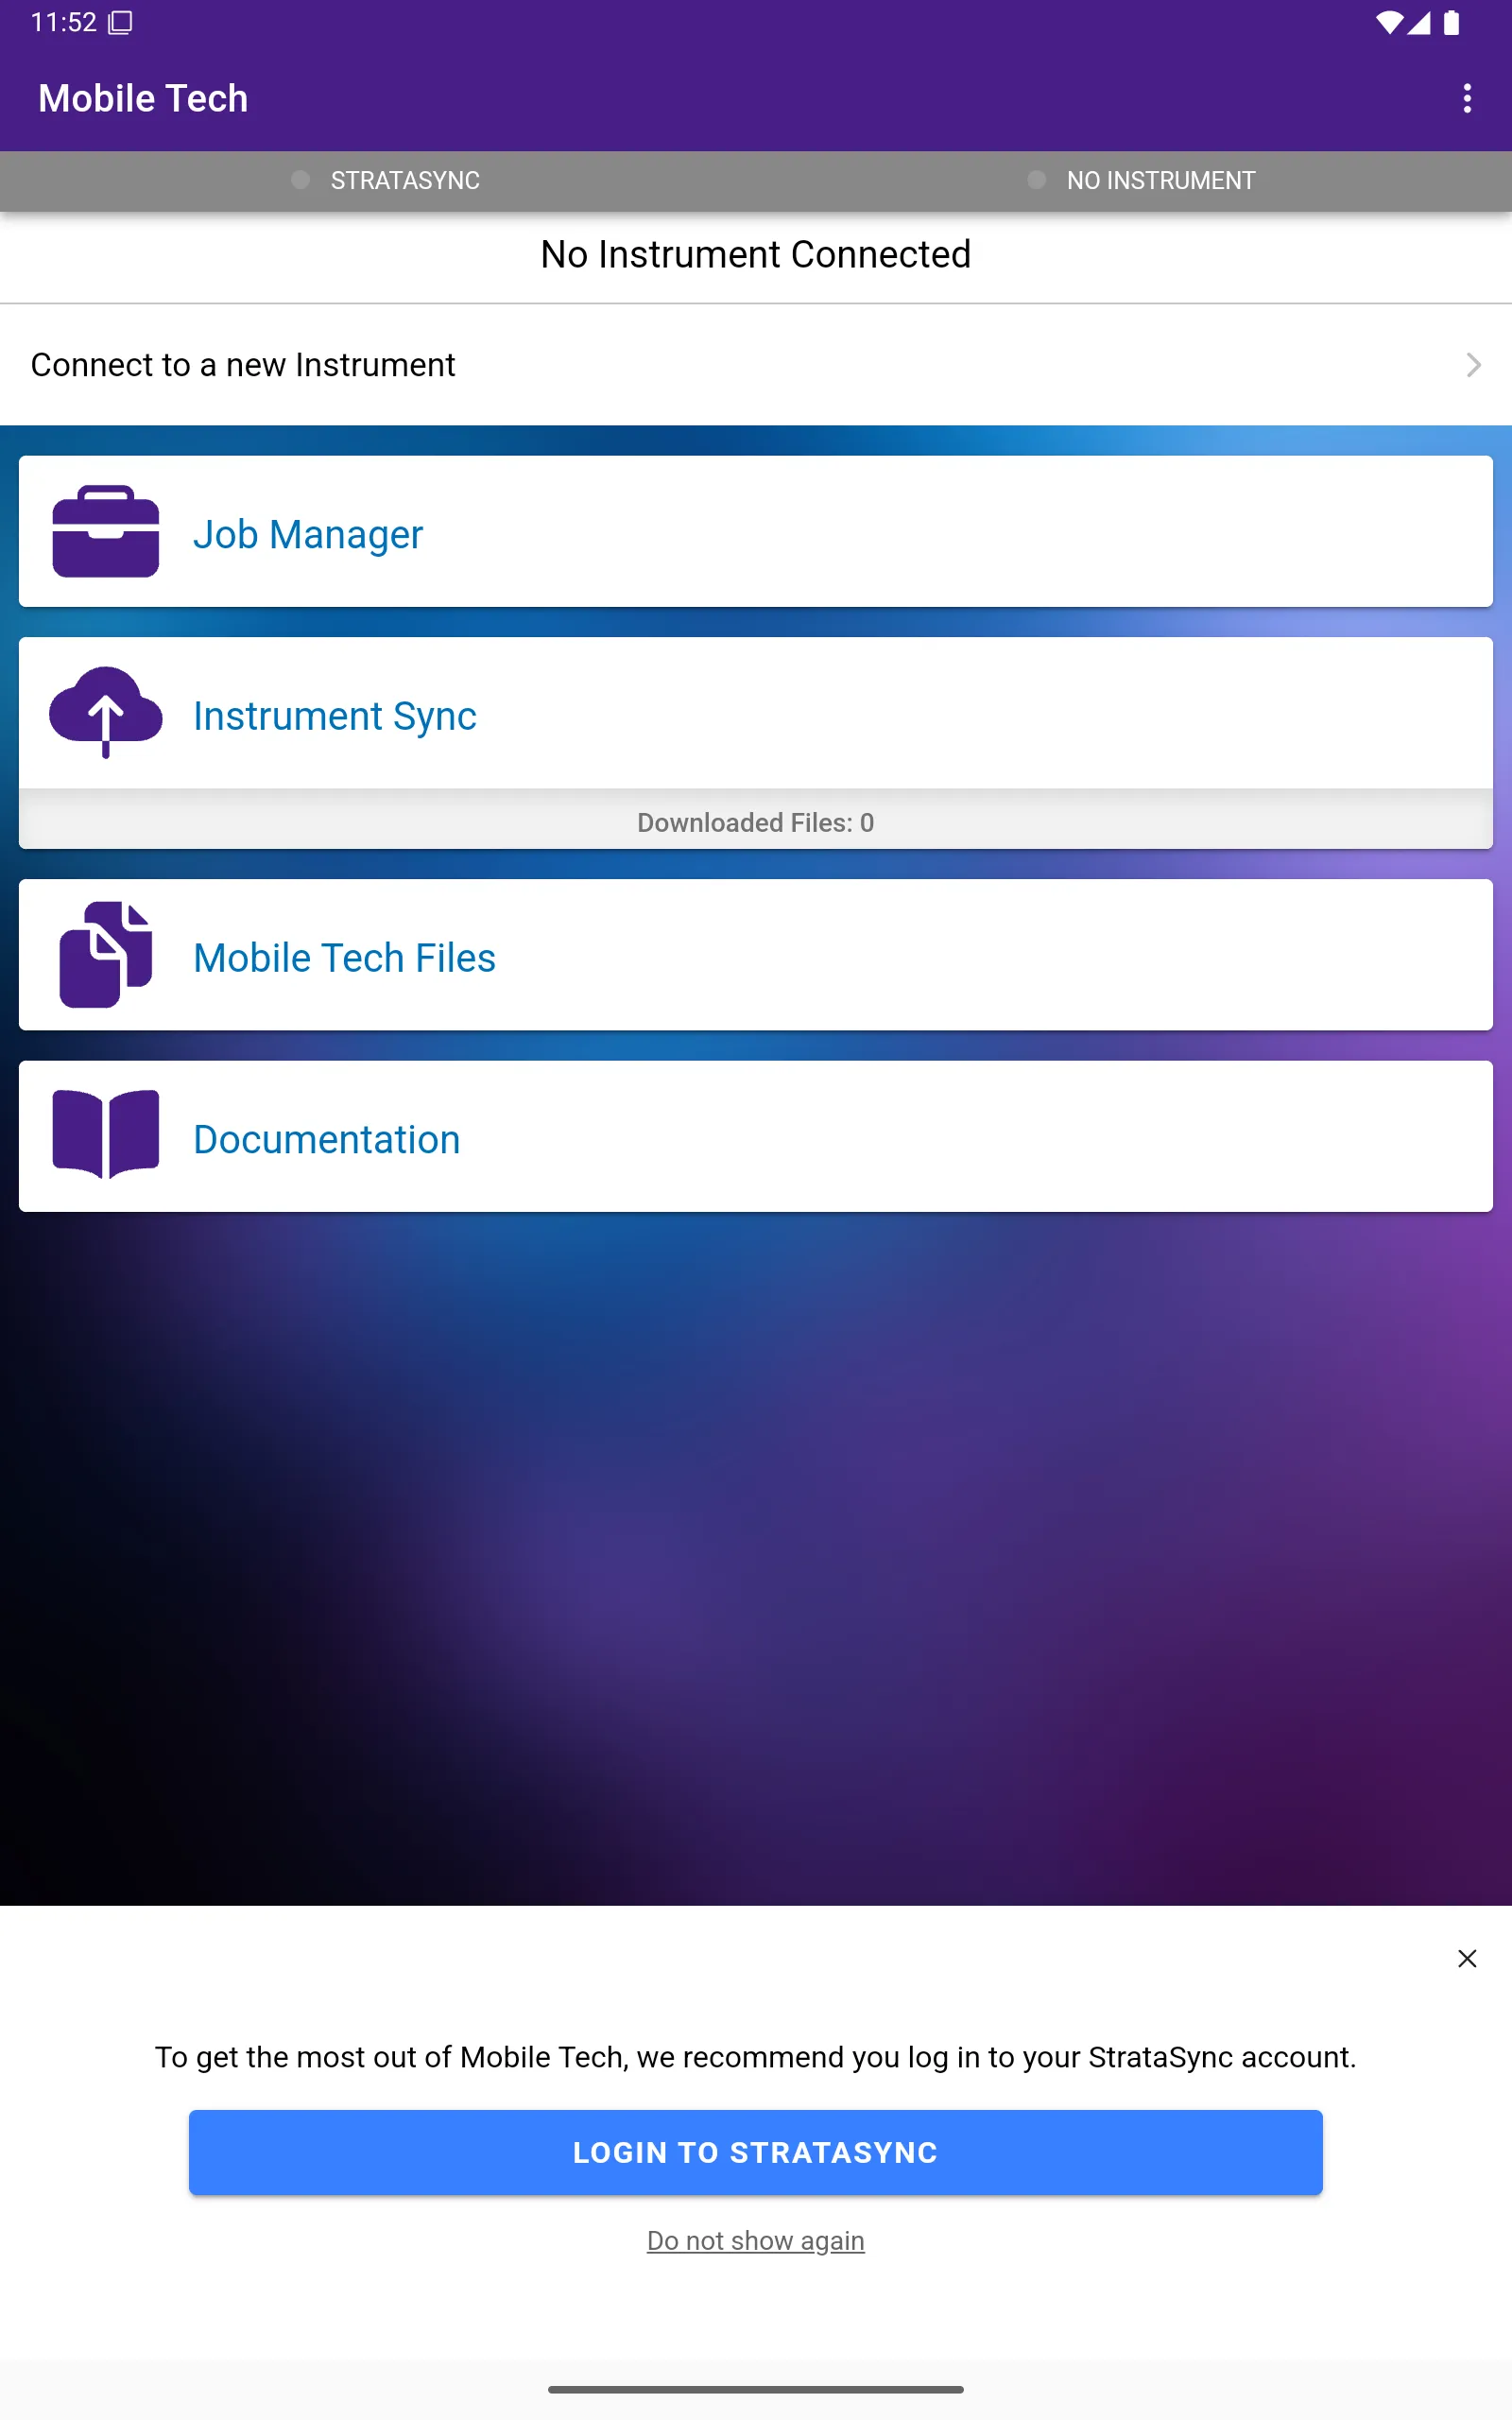Tap the Wi-Fi status bar icon
Screen dimensions: 1512x2420
(1388, 22)
